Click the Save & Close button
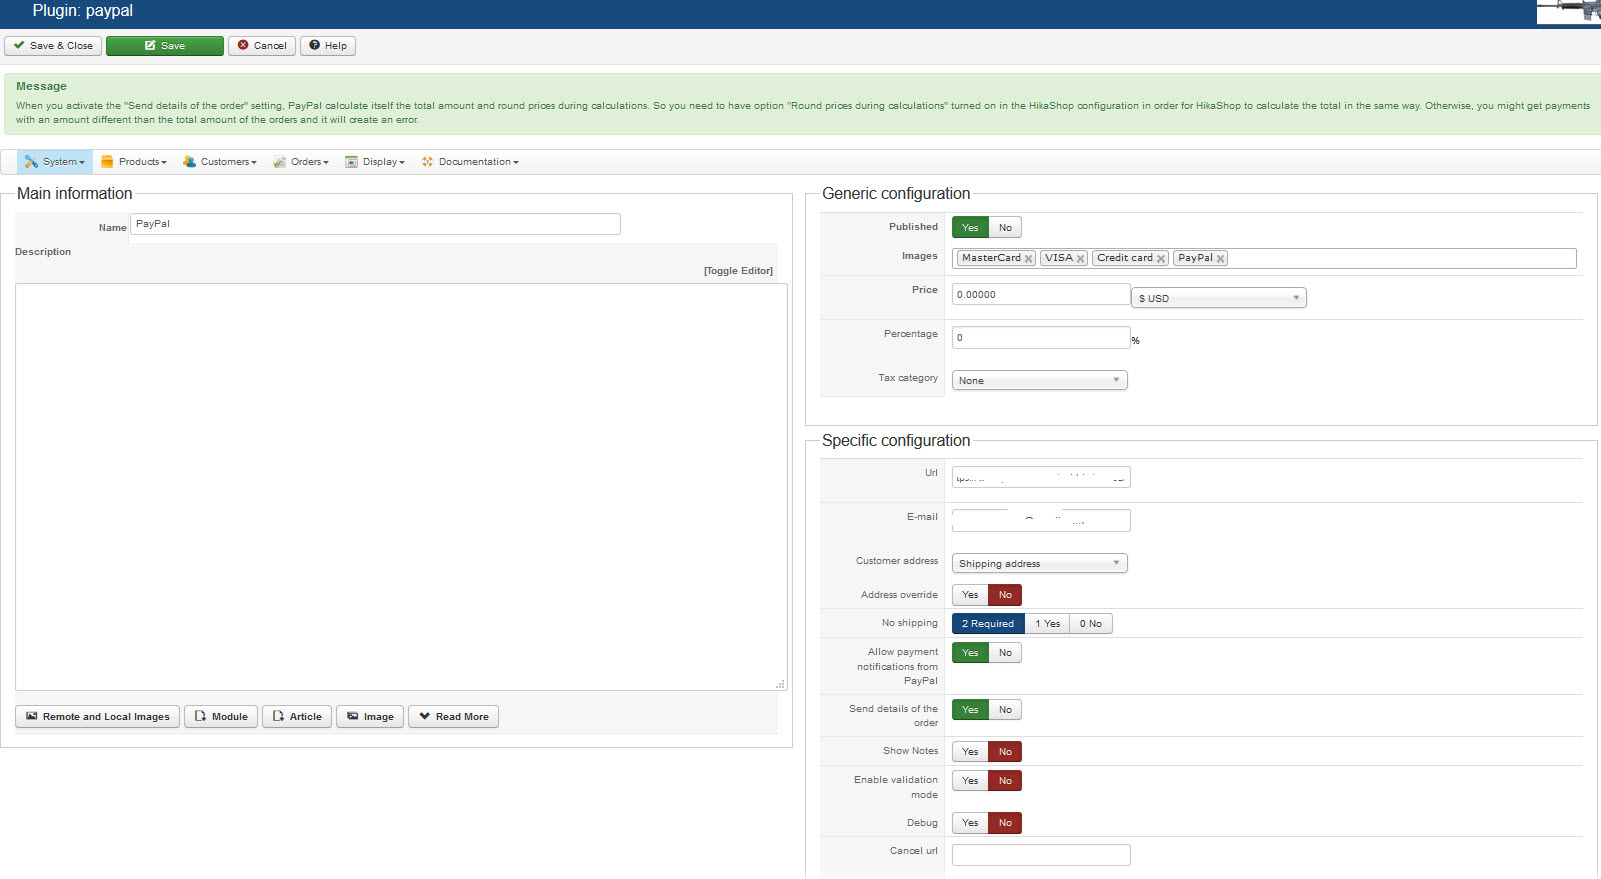This screenshot has width=1601, height=879. coord(53,46)
